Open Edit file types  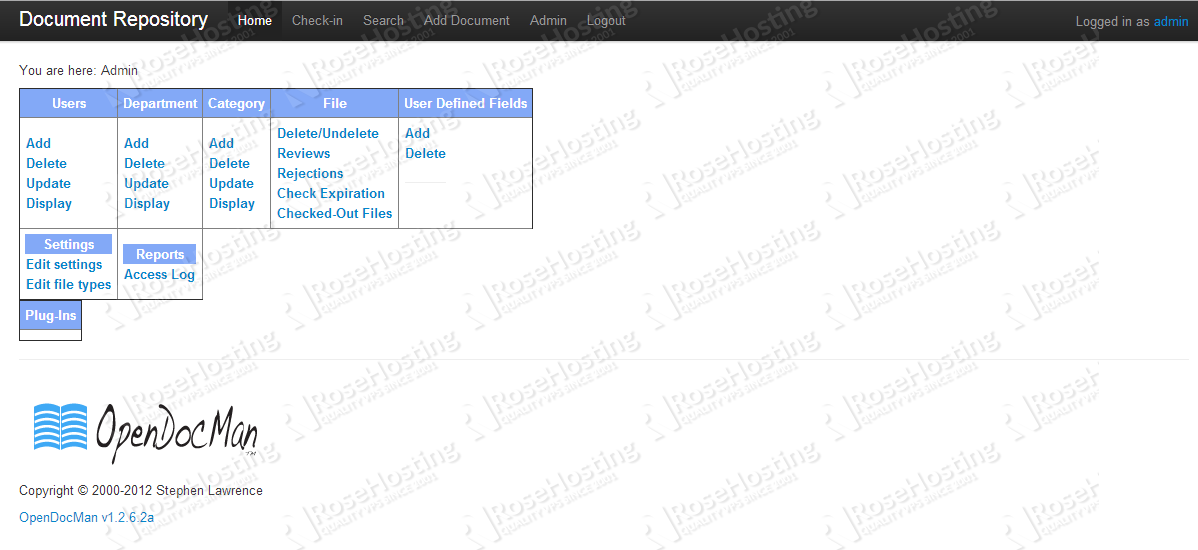click(x=69, y=284)
